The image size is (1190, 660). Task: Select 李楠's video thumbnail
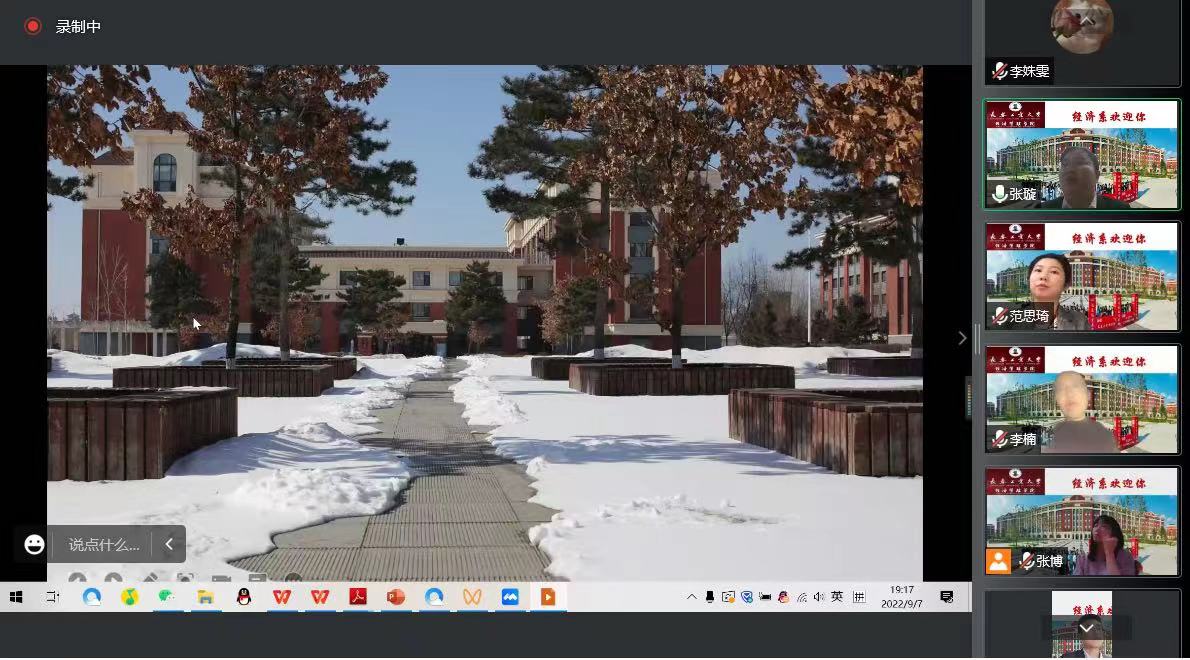(1081, 399)
